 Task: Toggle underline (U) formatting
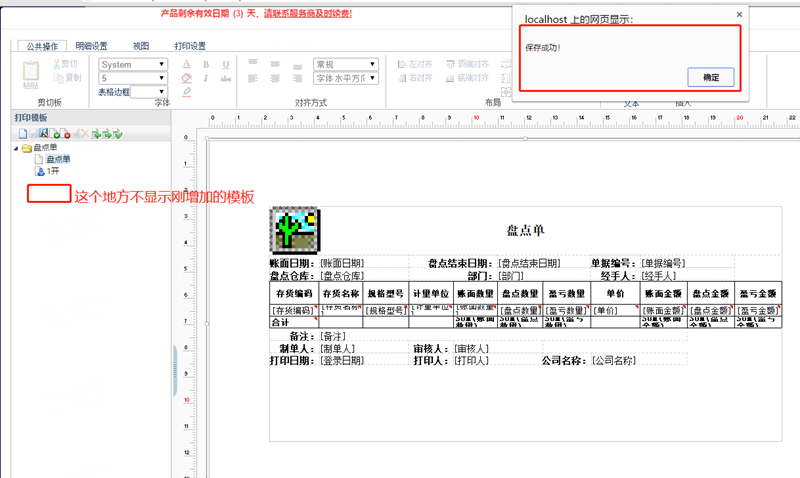tap(226, 65)
